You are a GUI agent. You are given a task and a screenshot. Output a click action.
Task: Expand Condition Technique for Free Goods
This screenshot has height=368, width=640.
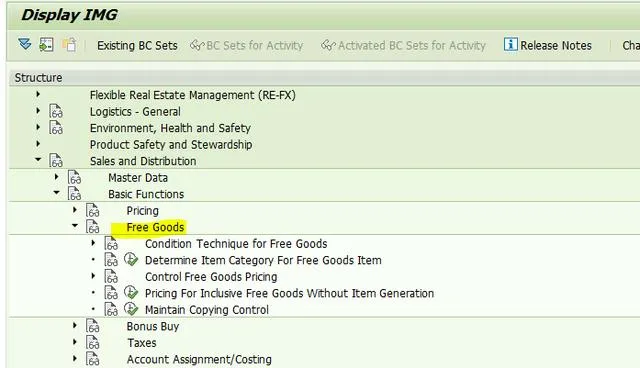tap(93, 243)
